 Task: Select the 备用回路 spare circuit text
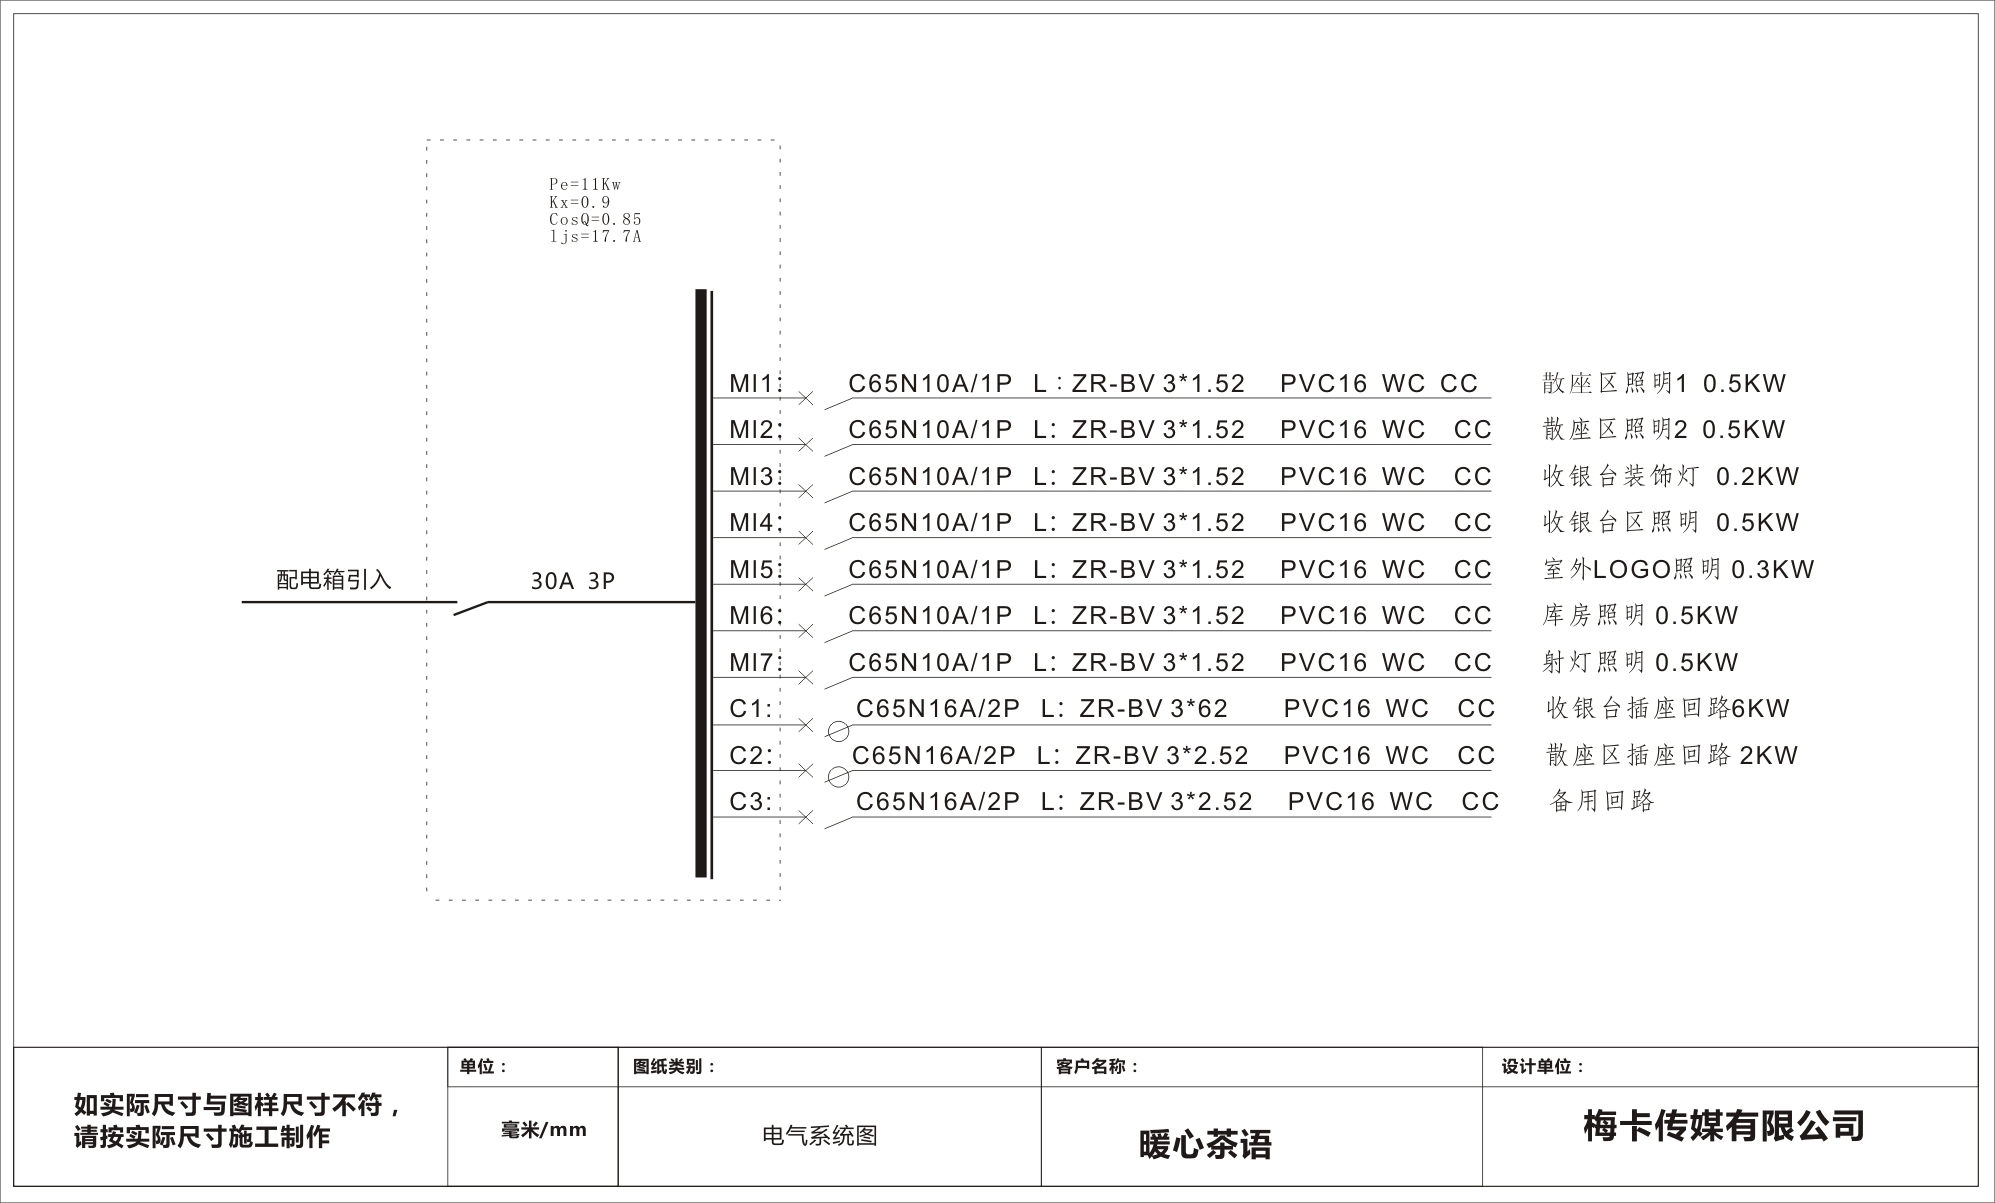tap(1602, 801)
